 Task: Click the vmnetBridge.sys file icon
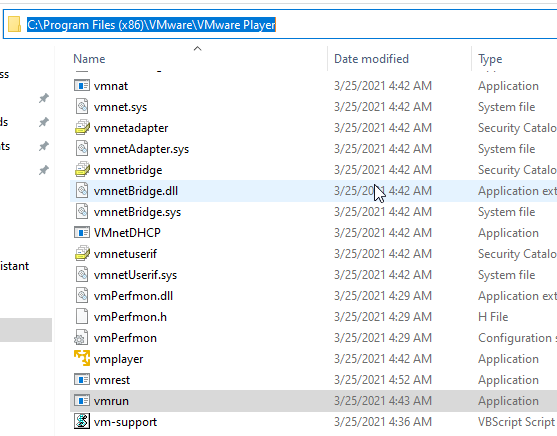pos(82,211)
